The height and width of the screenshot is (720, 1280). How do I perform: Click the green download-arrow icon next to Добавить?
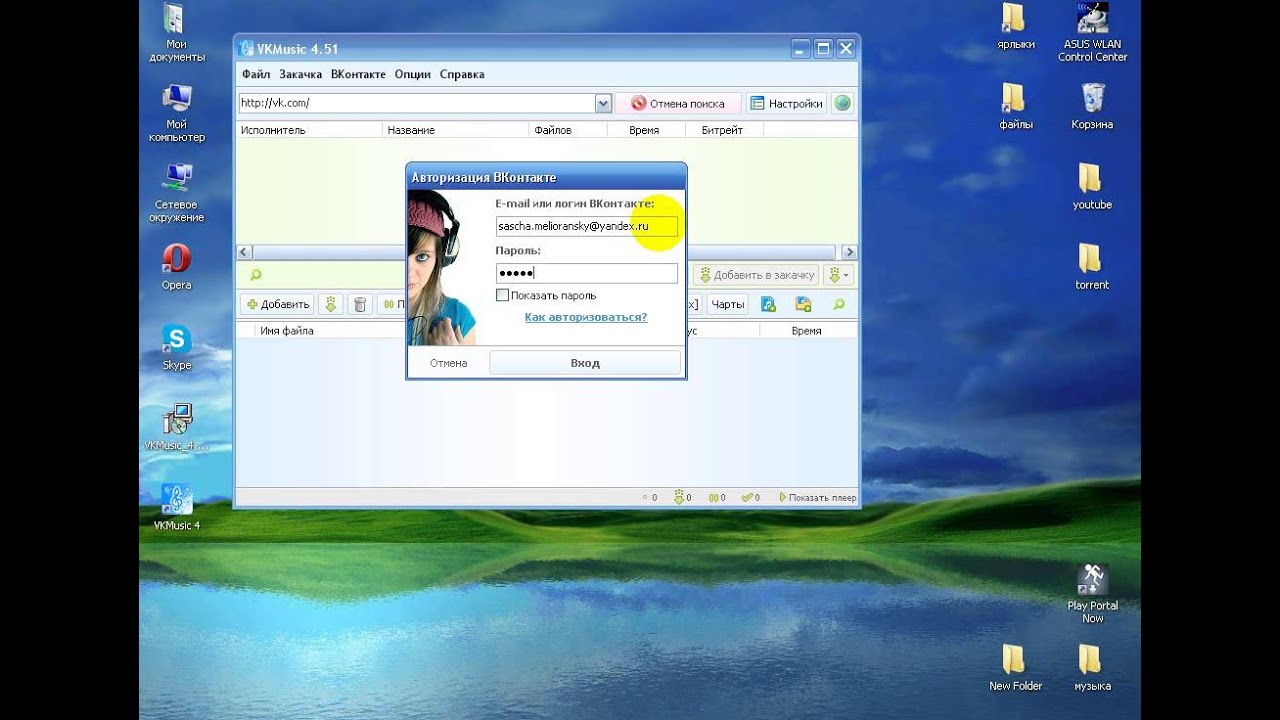tap(331, 304)
